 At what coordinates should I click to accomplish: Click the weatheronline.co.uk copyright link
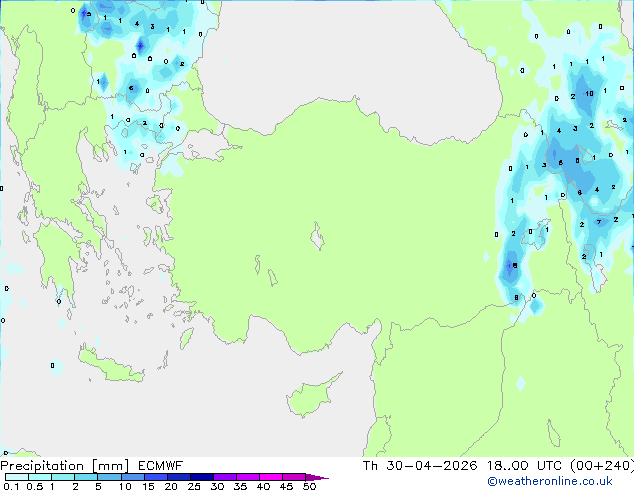pos(550,481)
